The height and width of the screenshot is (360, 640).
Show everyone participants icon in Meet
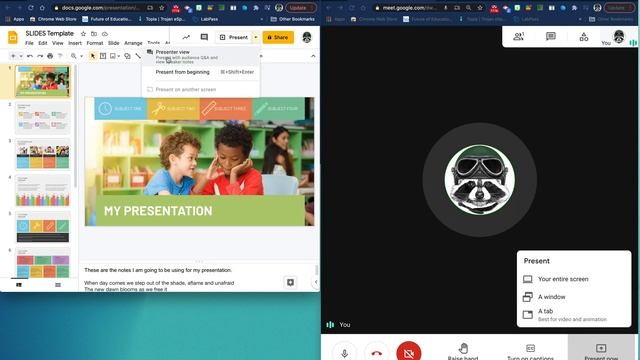[x=518, y=37]
